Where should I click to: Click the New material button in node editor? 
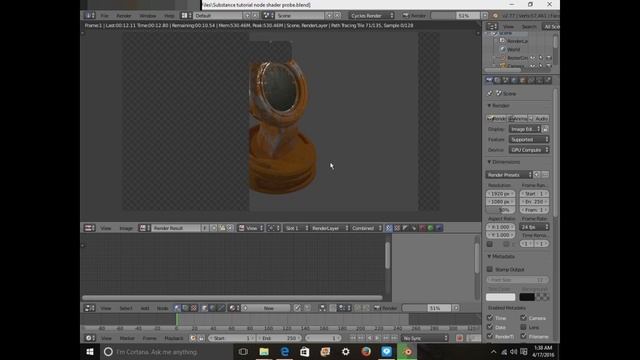tap(266, 308)
